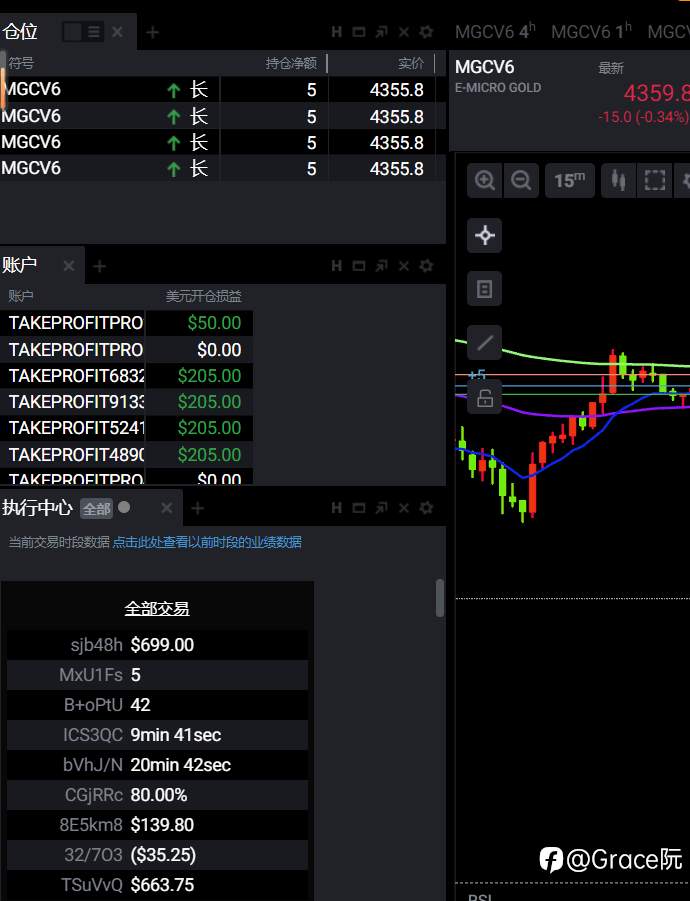Activate the dashed rectangle selection tool
The width and height of the screenshot is (690, 901).
pos(654,180)
